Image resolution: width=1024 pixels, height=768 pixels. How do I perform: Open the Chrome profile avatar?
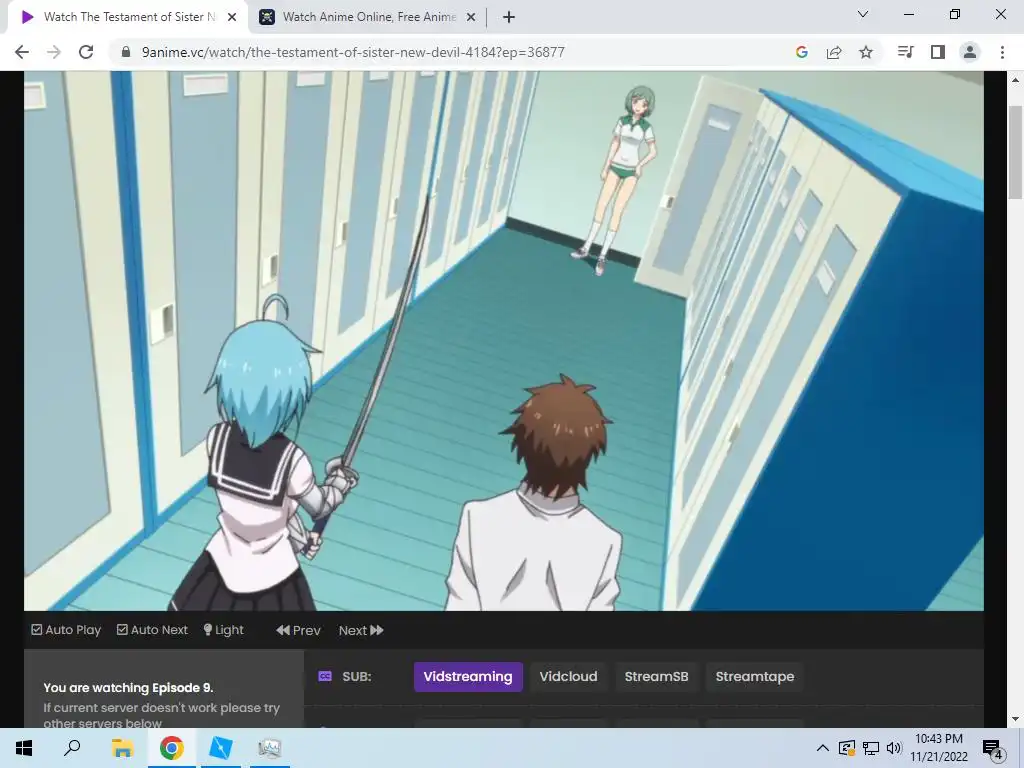(x=970, y=52)
